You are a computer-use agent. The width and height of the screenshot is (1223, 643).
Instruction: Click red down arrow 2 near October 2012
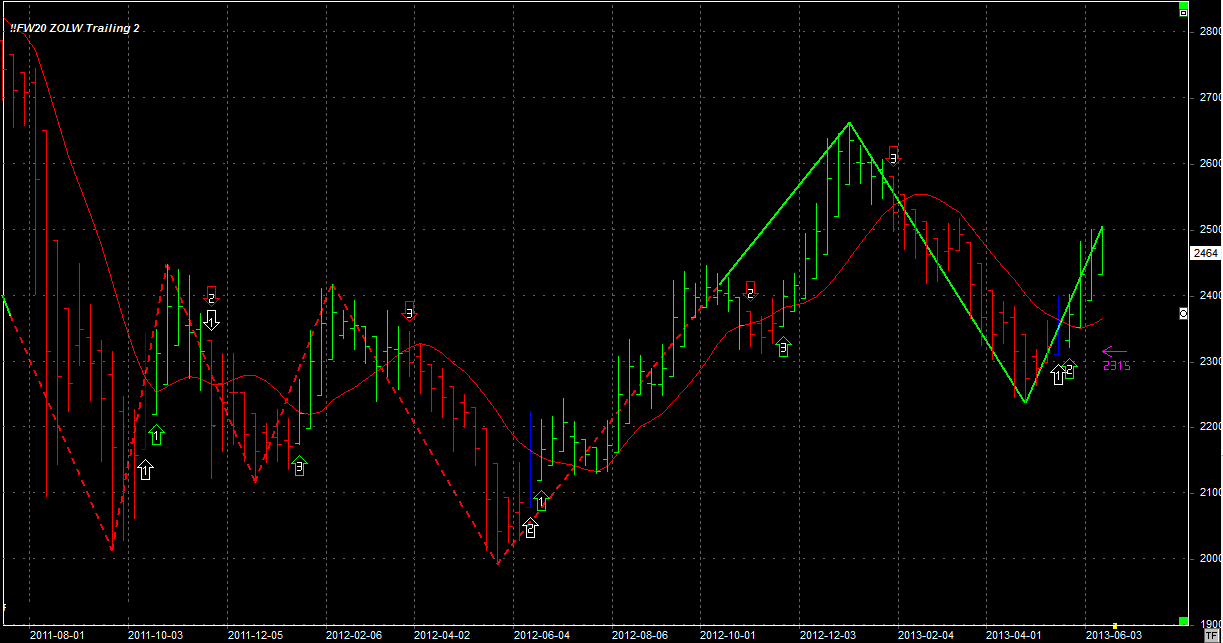pyautogui.click(x=750, y=291)
